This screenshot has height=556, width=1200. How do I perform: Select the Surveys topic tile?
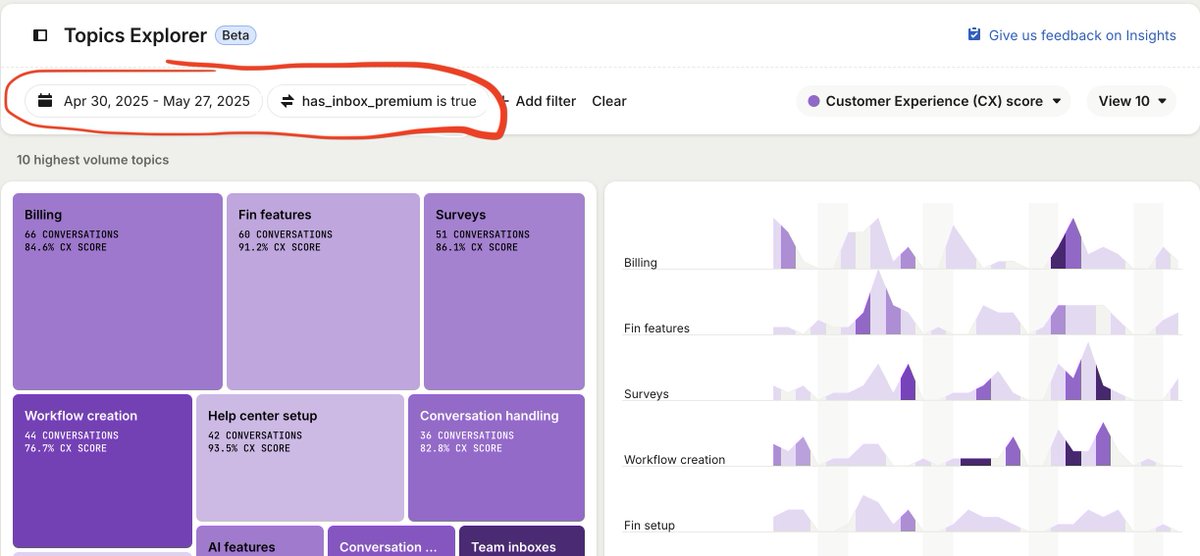pos(504,291)
